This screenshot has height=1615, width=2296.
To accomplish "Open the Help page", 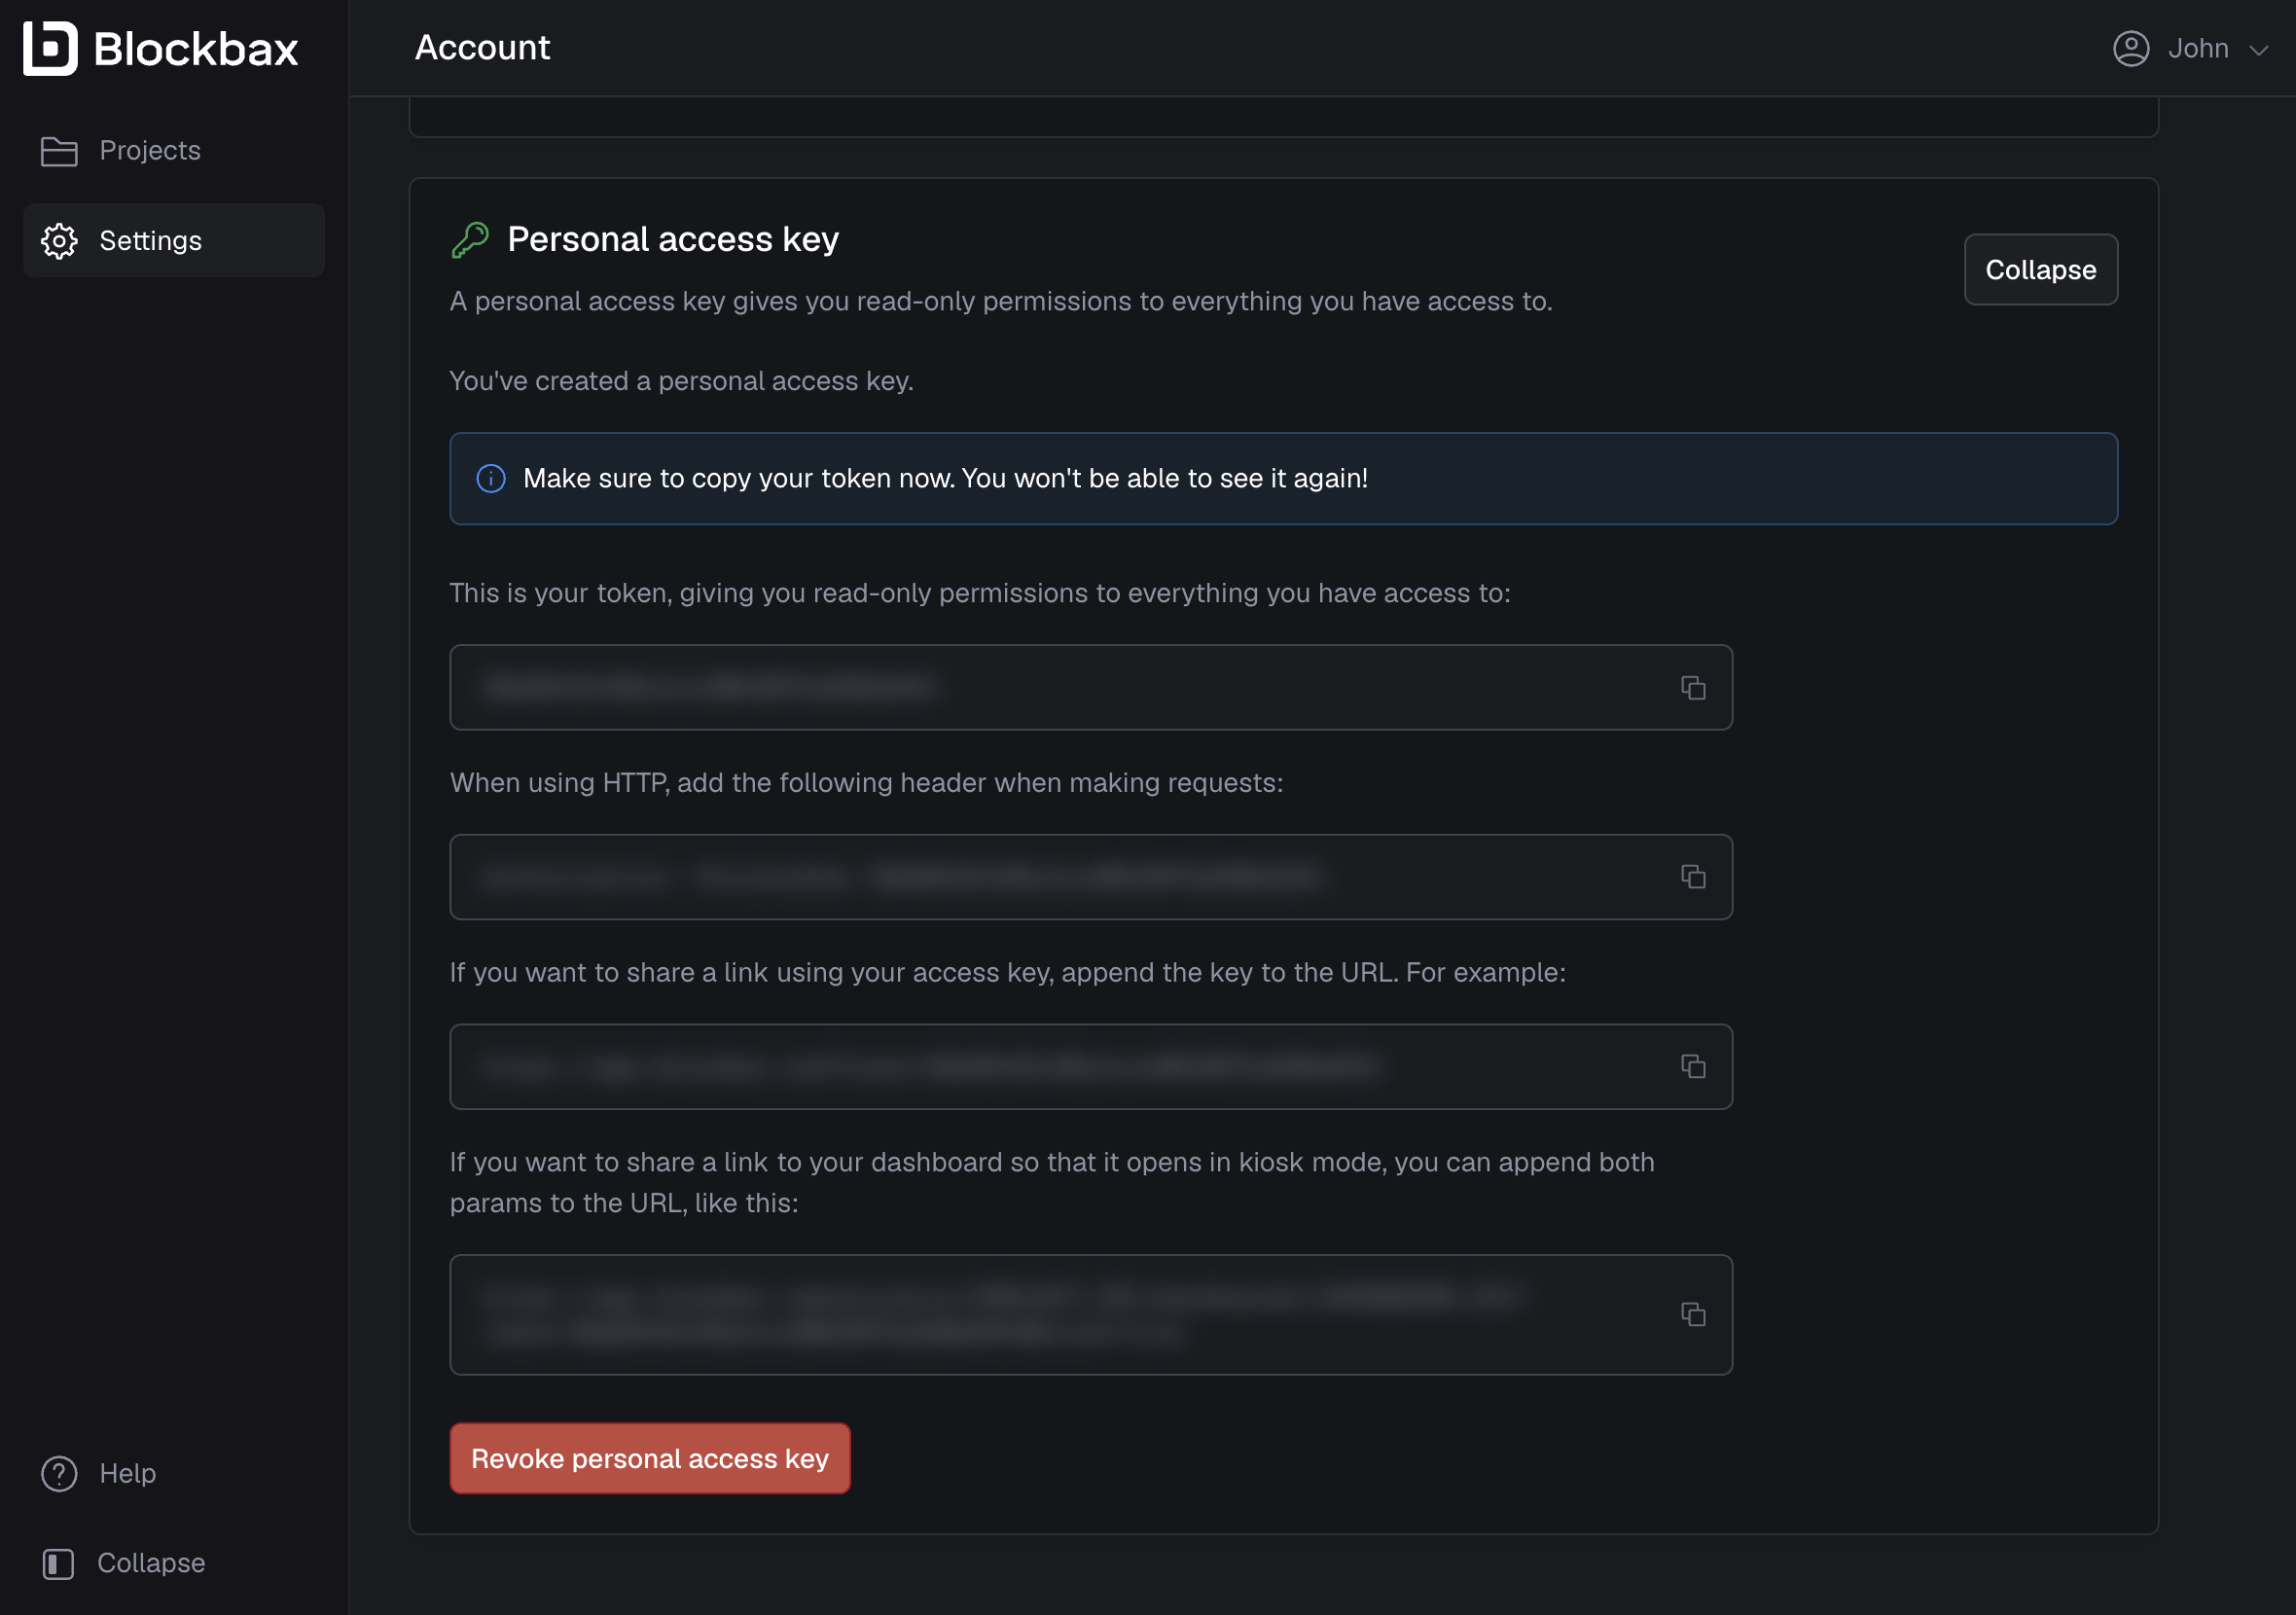I will tap(173, 1473).
